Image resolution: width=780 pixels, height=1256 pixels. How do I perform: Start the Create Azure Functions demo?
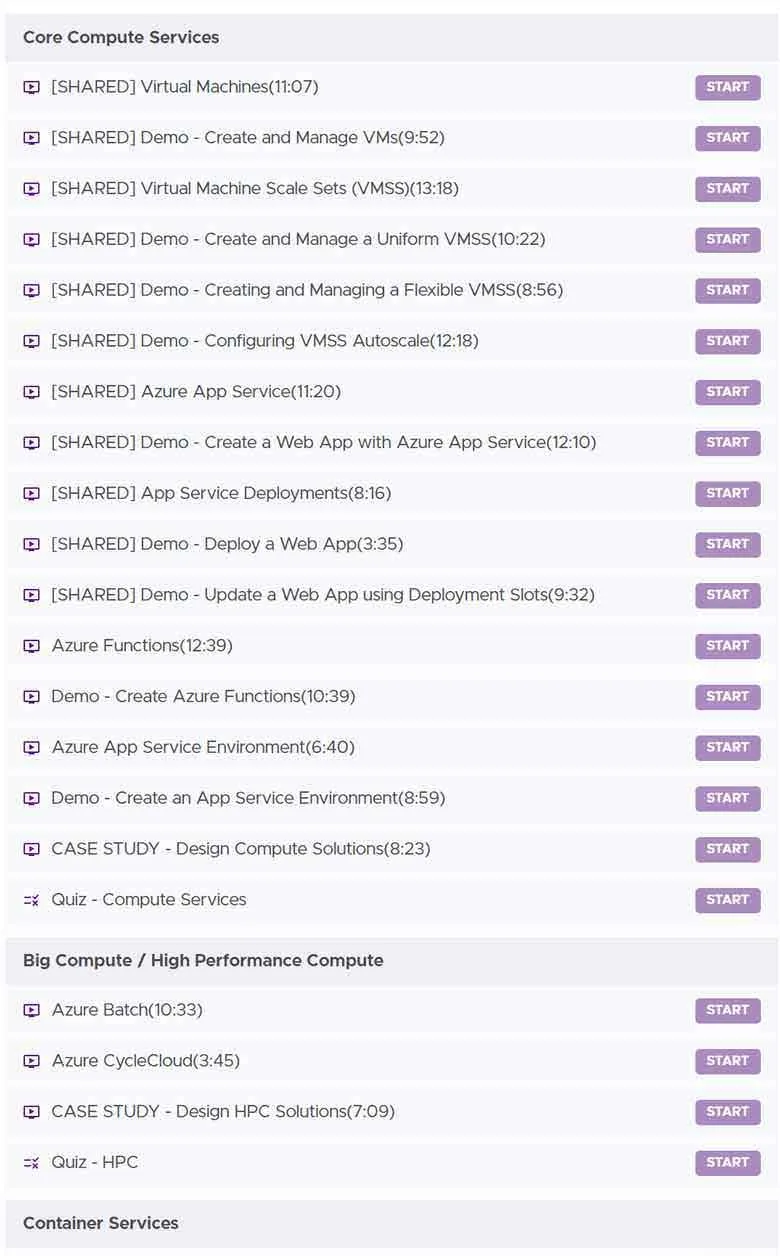pos(728,697)
